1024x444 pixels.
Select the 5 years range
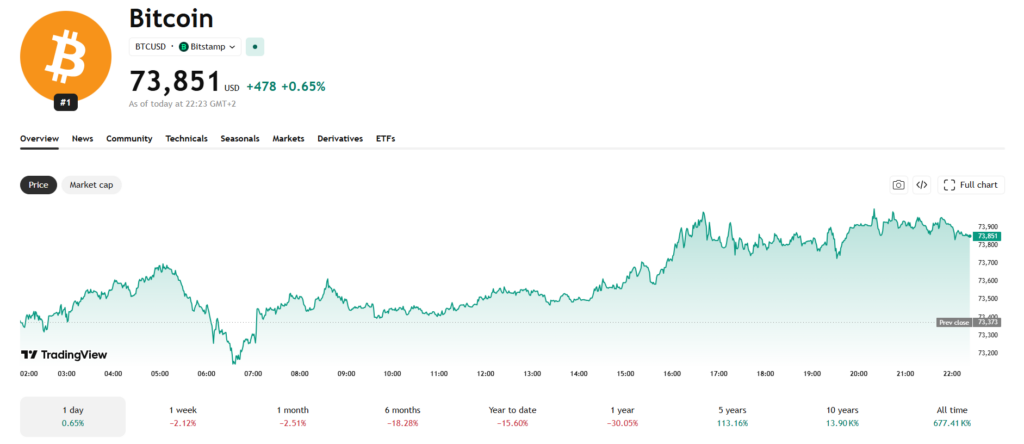[x=731, y=417]
